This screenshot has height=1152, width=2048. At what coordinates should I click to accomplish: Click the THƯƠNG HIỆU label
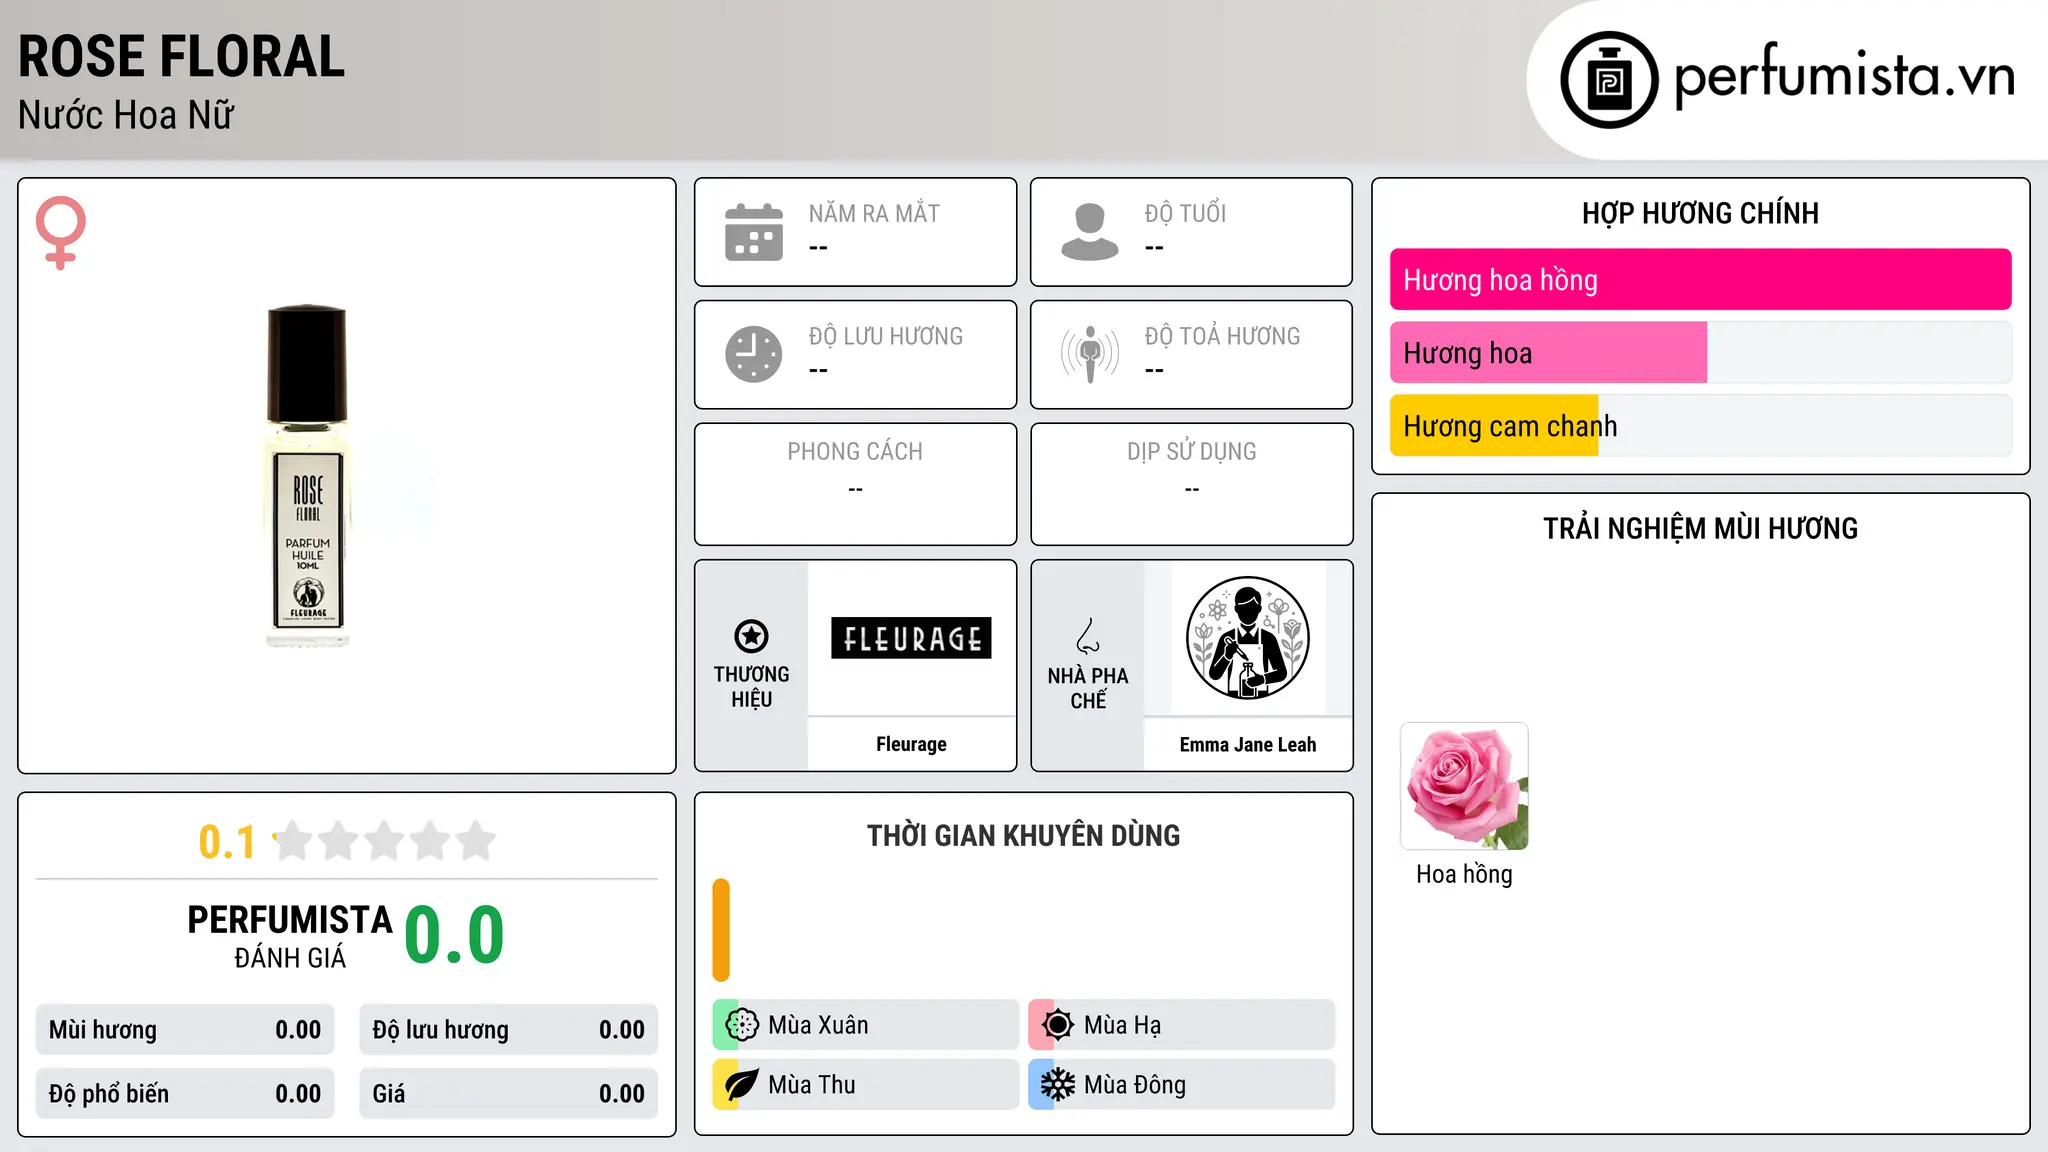(751, 687)
